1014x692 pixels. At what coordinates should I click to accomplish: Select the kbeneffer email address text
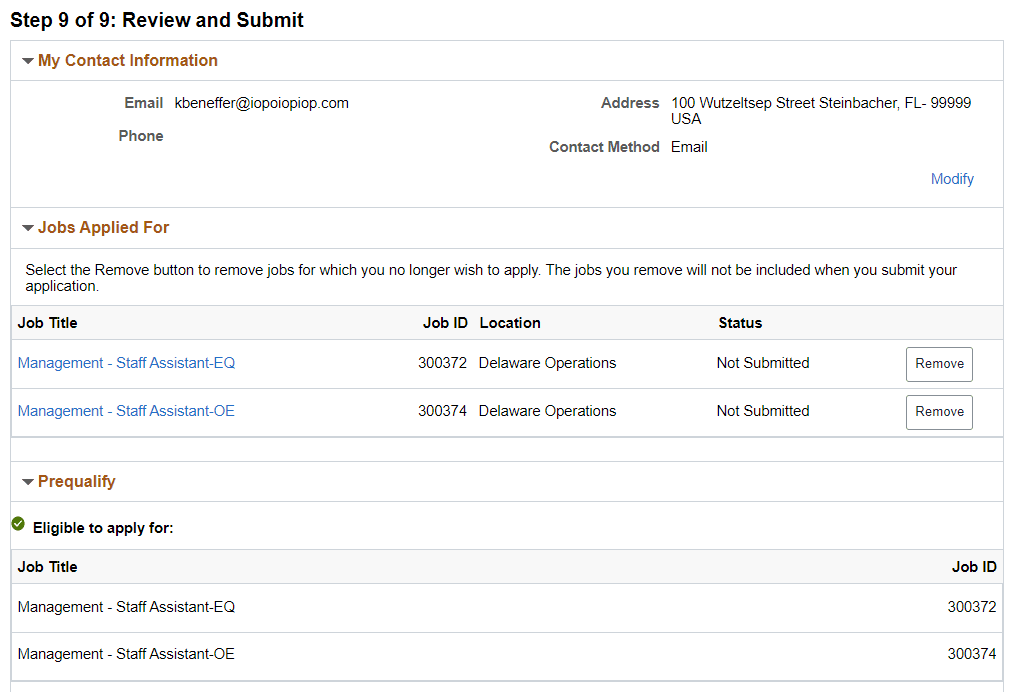[261, 103]
